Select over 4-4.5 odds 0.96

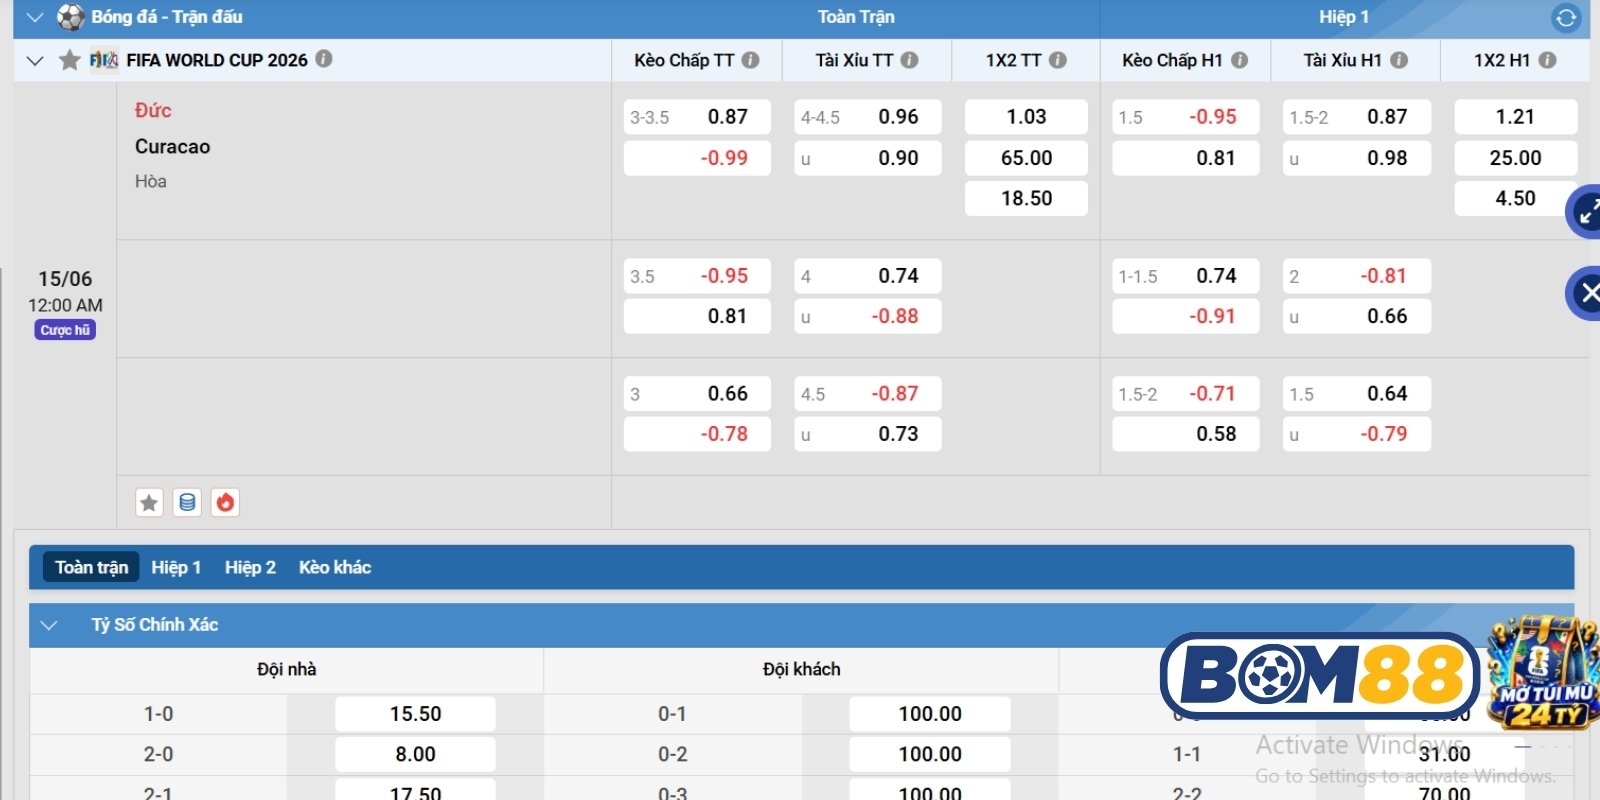pyautogui.click(x=868, y=117)
